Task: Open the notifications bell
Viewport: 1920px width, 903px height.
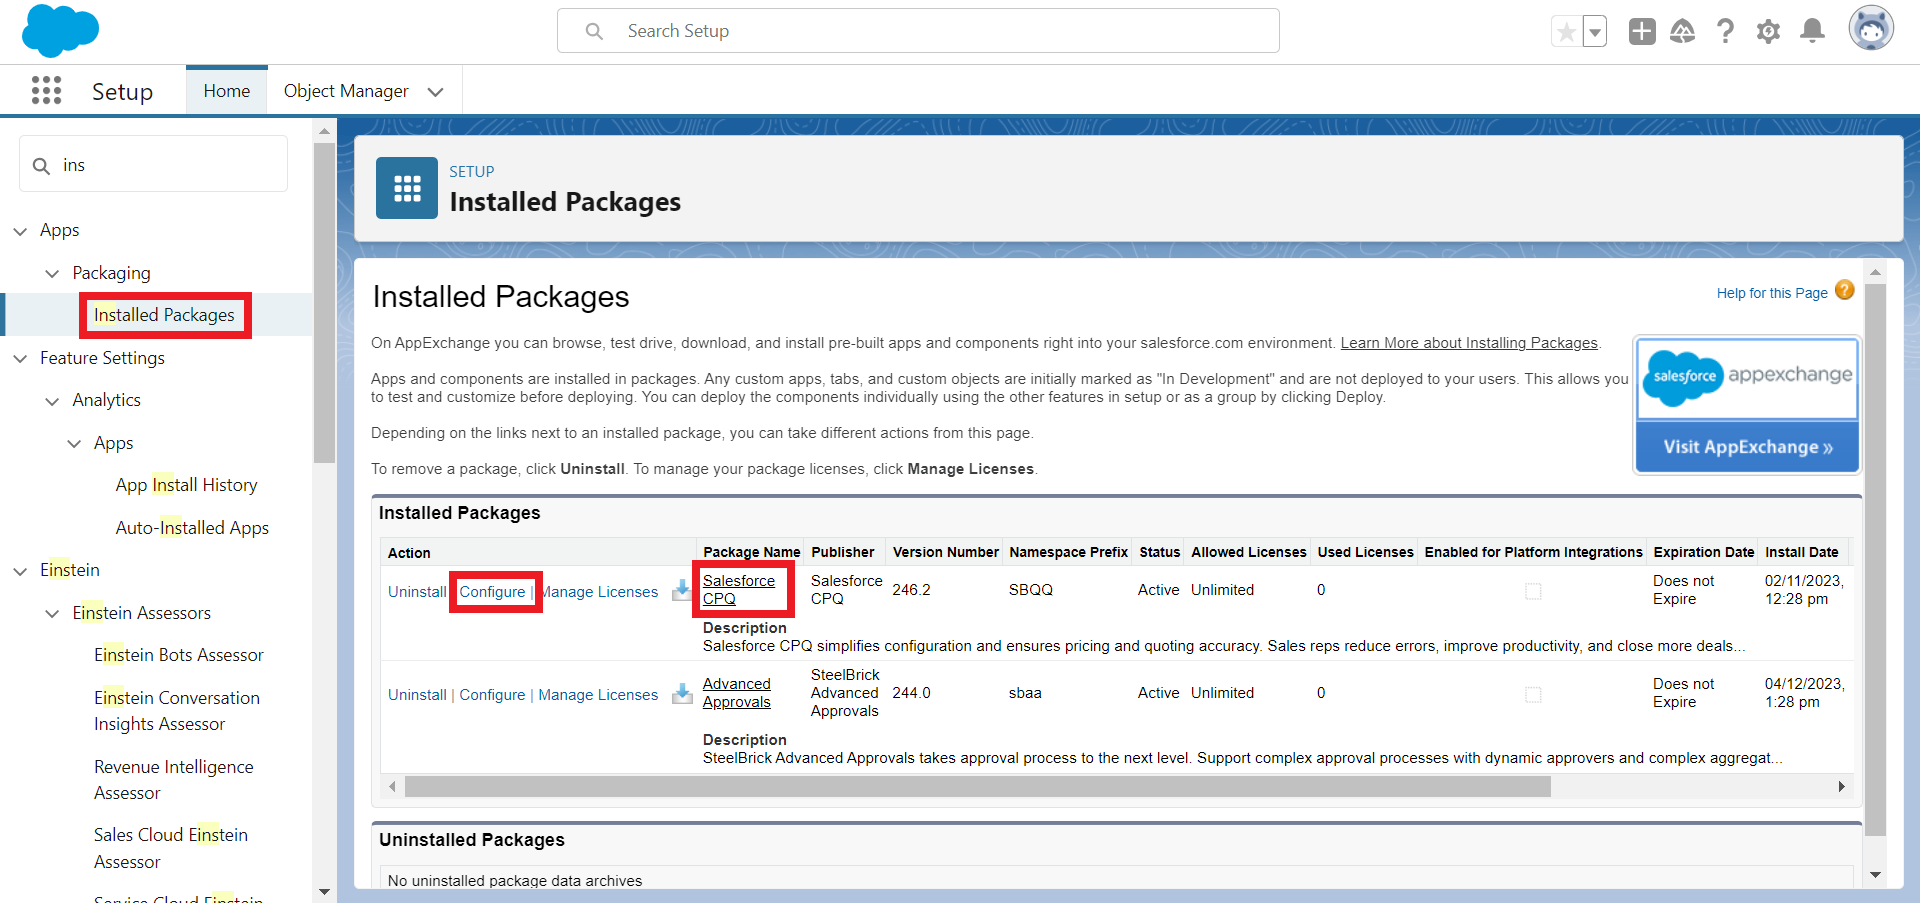Action: pos(1812,31)
